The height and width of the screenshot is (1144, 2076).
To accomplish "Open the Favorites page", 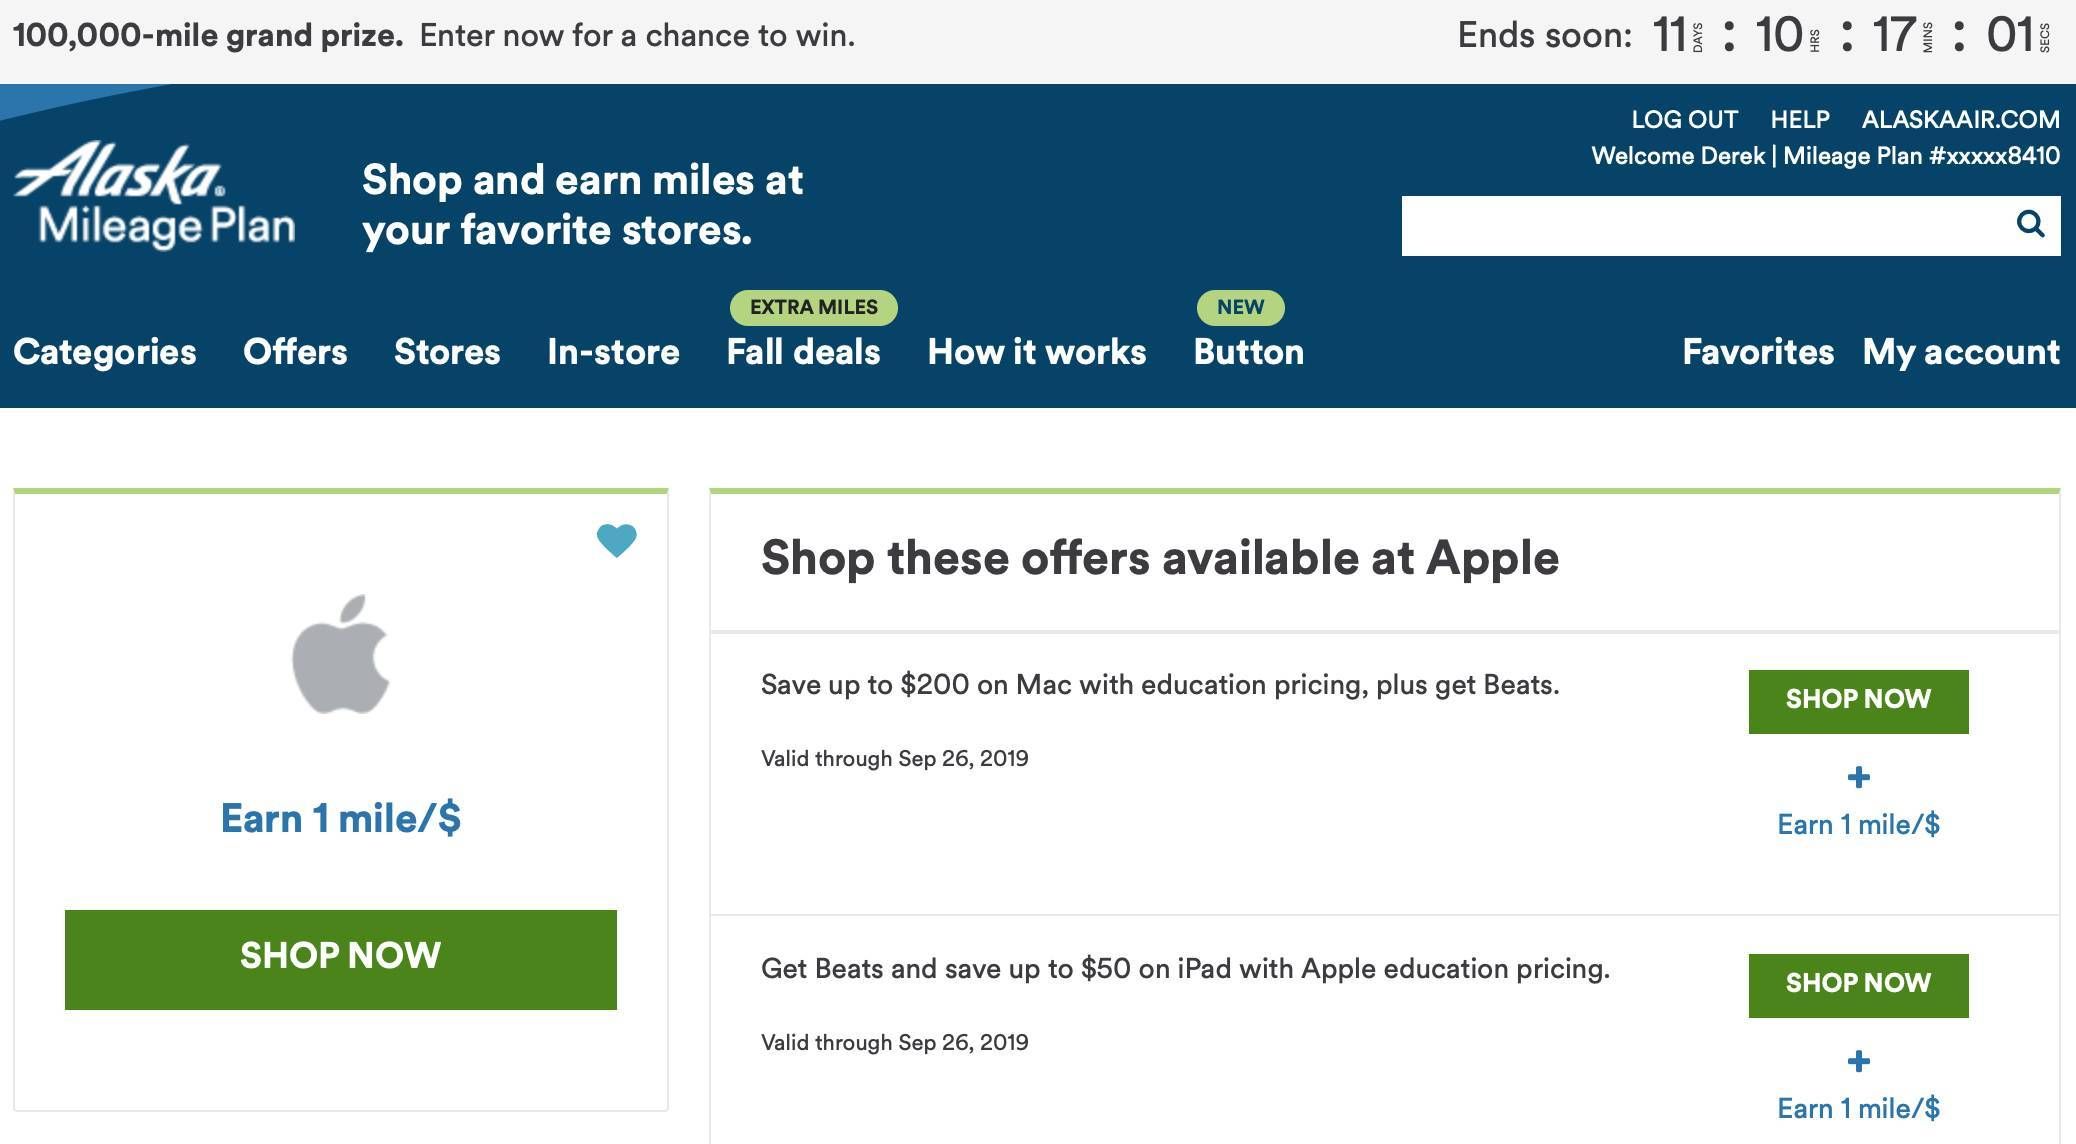I will [x=1758, y=352].
